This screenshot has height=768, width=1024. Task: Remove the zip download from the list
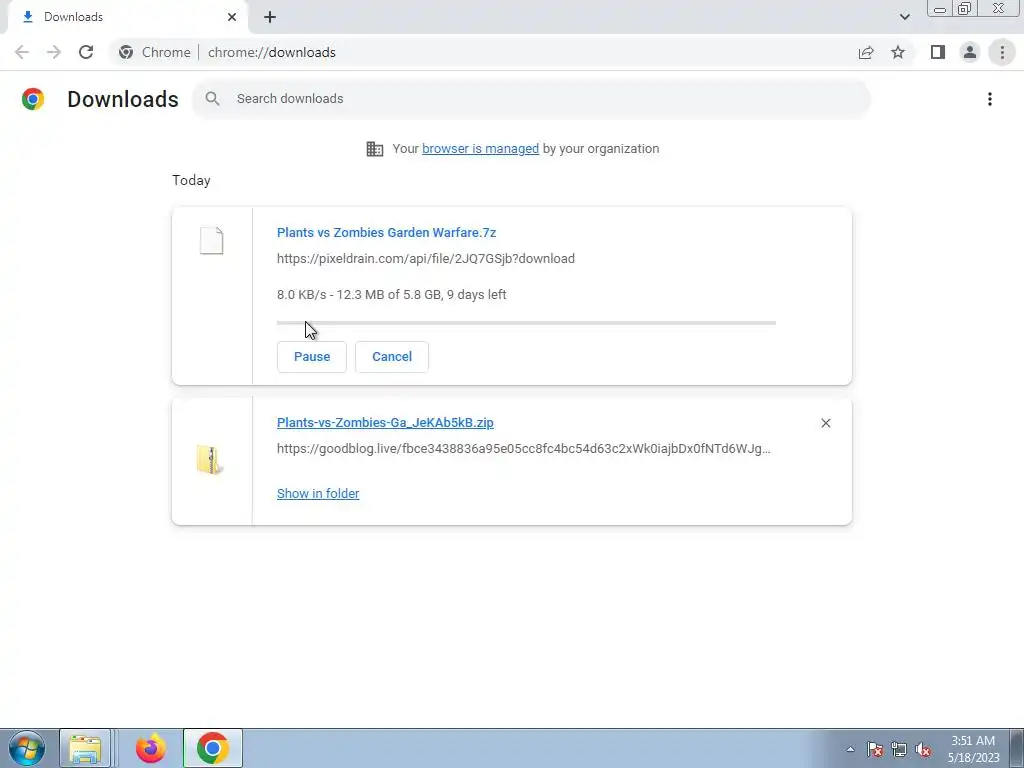click(x=825, y=423)
